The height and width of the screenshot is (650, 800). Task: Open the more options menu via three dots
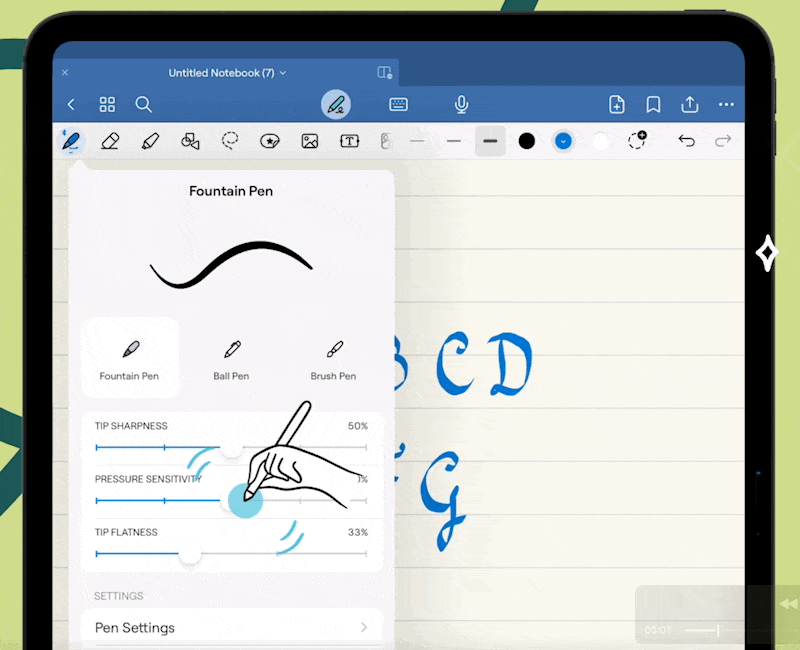[x=726, y=104]
